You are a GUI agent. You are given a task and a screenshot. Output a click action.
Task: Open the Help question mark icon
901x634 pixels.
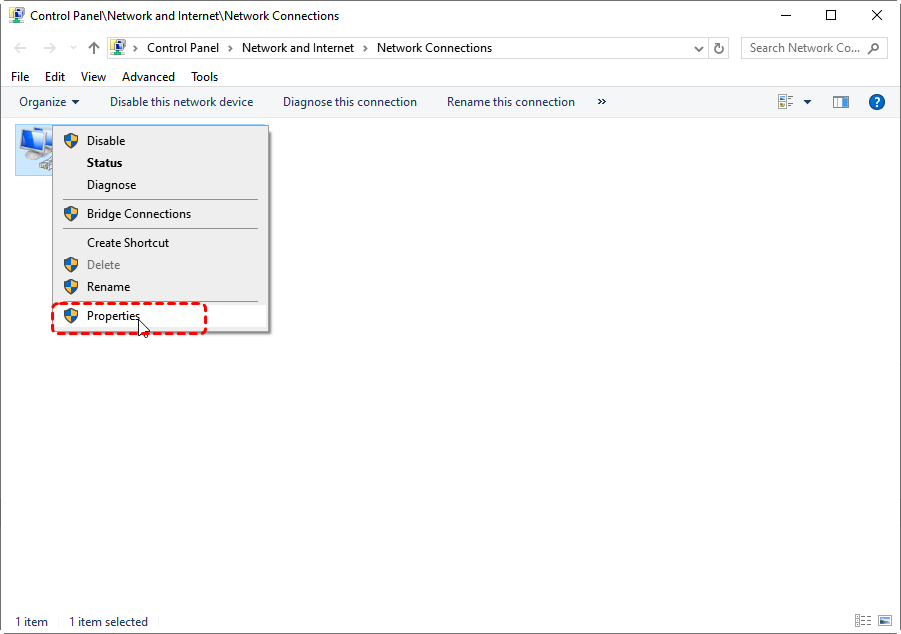coord(877,102)
